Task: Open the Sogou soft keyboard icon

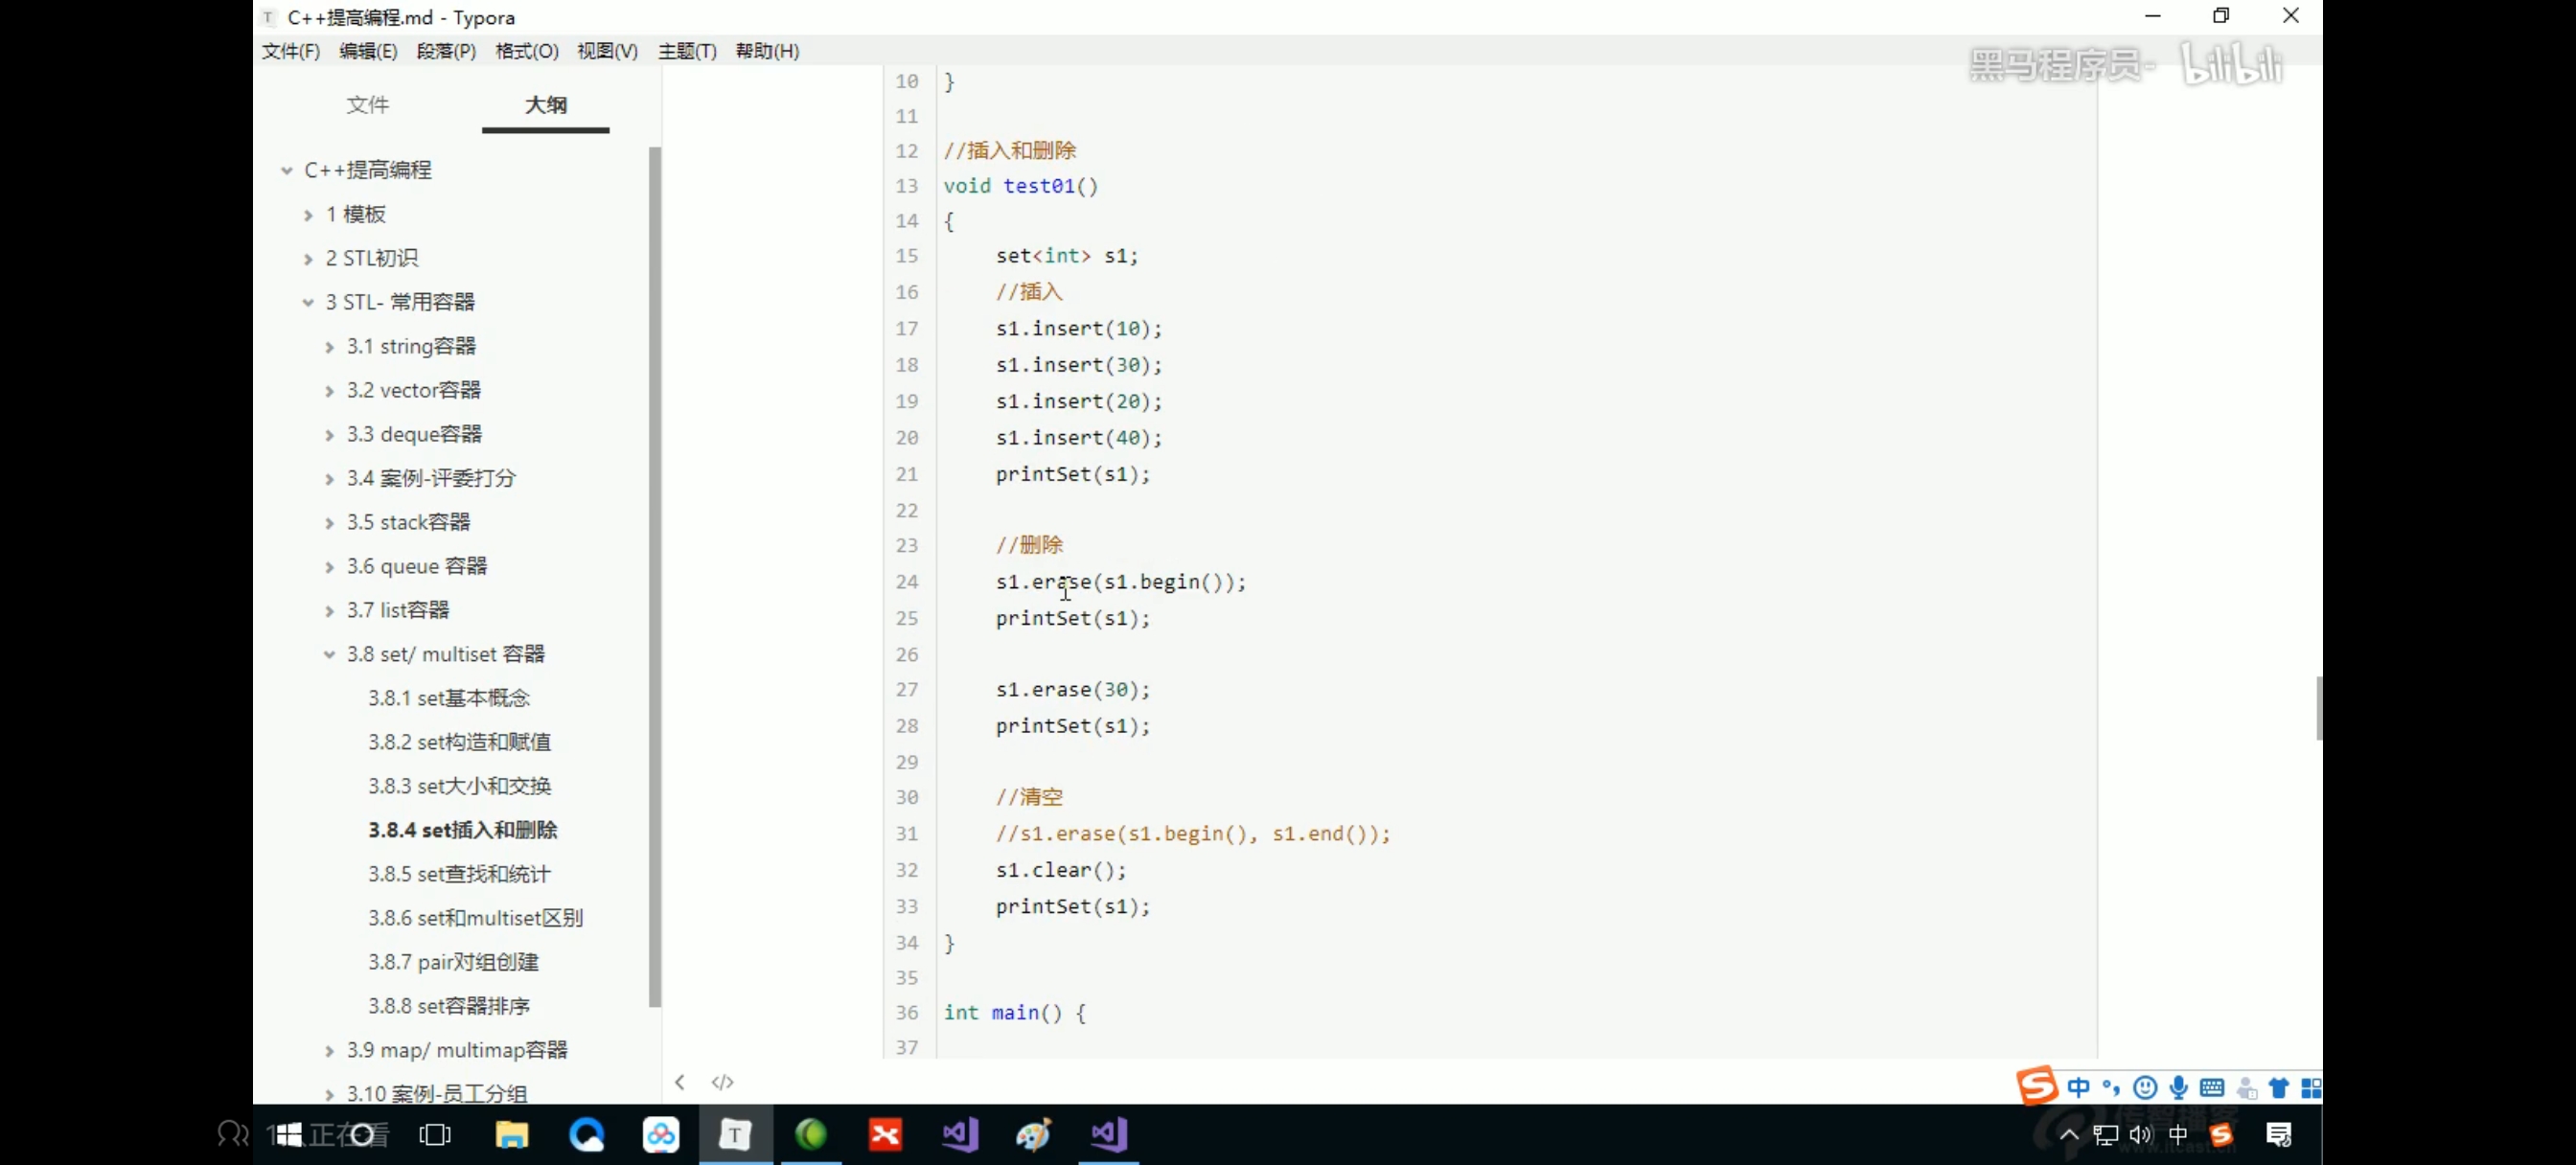Action: pos(2213,1087)
